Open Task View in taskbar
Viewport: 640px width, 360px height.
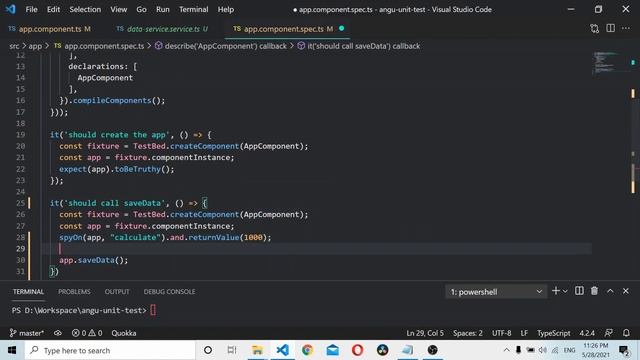click(232, 350)
